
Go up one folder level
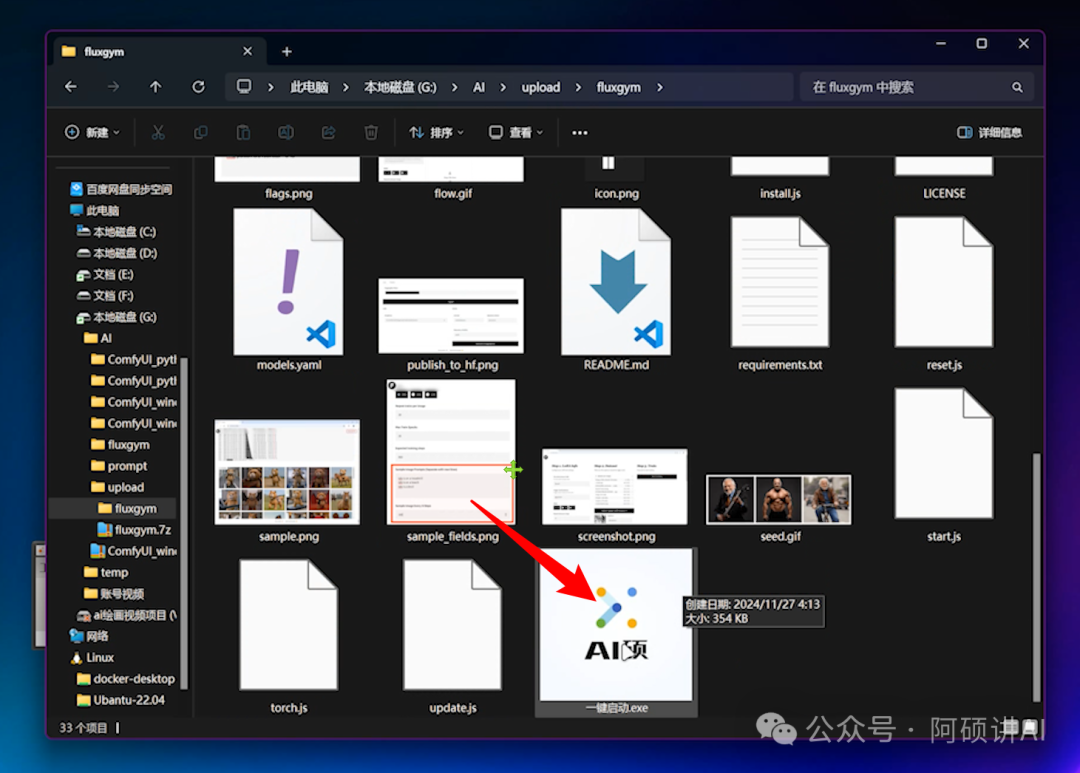[156, 87]
